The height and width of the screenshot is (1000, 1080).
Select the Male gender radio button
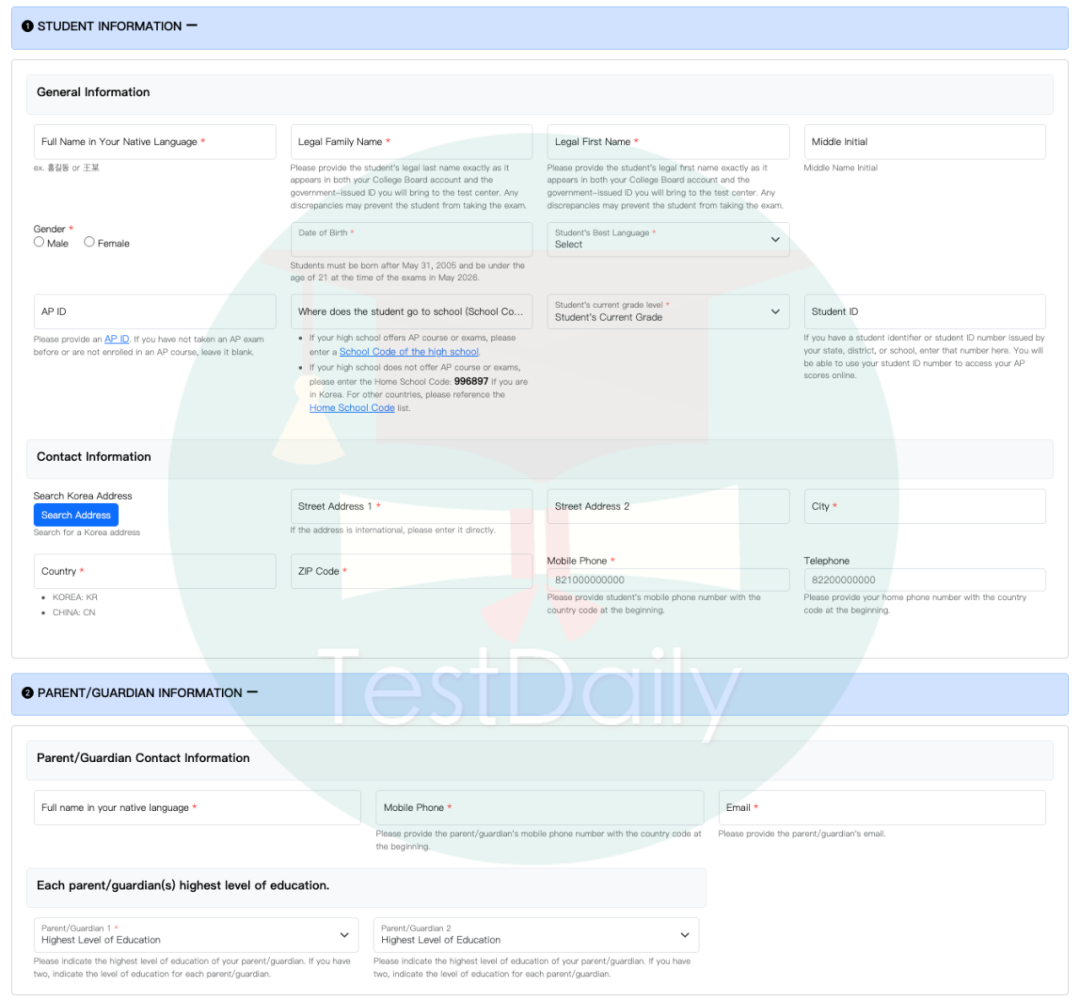click(39, 242)
